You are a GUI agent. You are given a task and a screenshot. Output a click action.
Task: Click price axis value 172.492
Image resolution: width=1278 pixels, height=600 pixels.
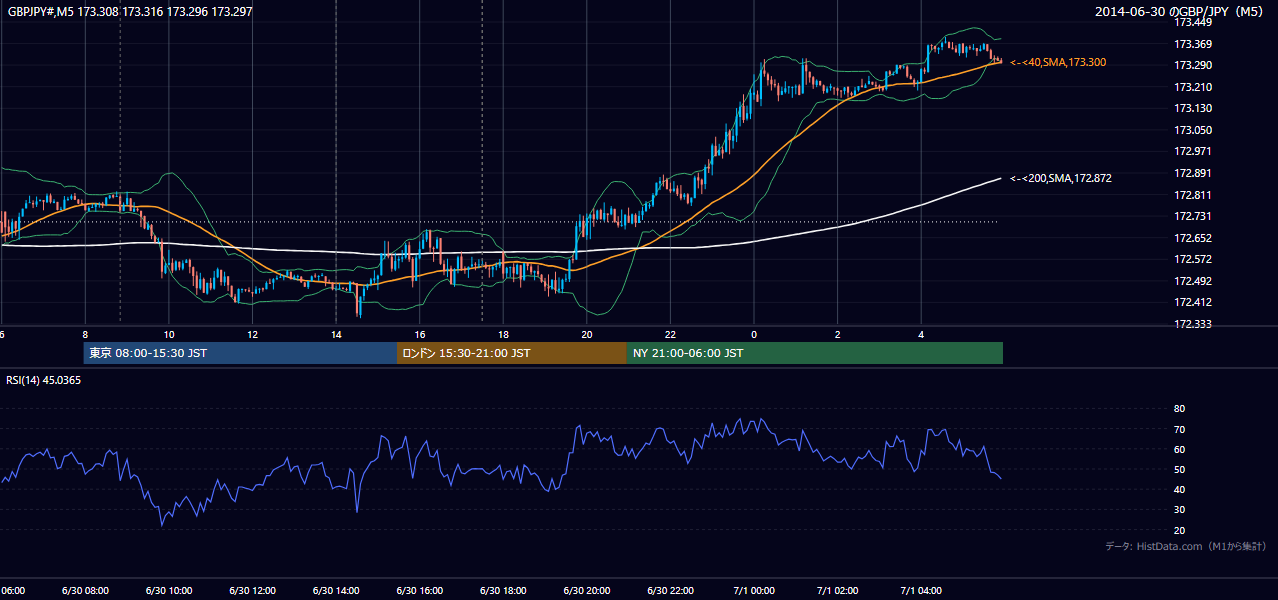coord(1193,281)
